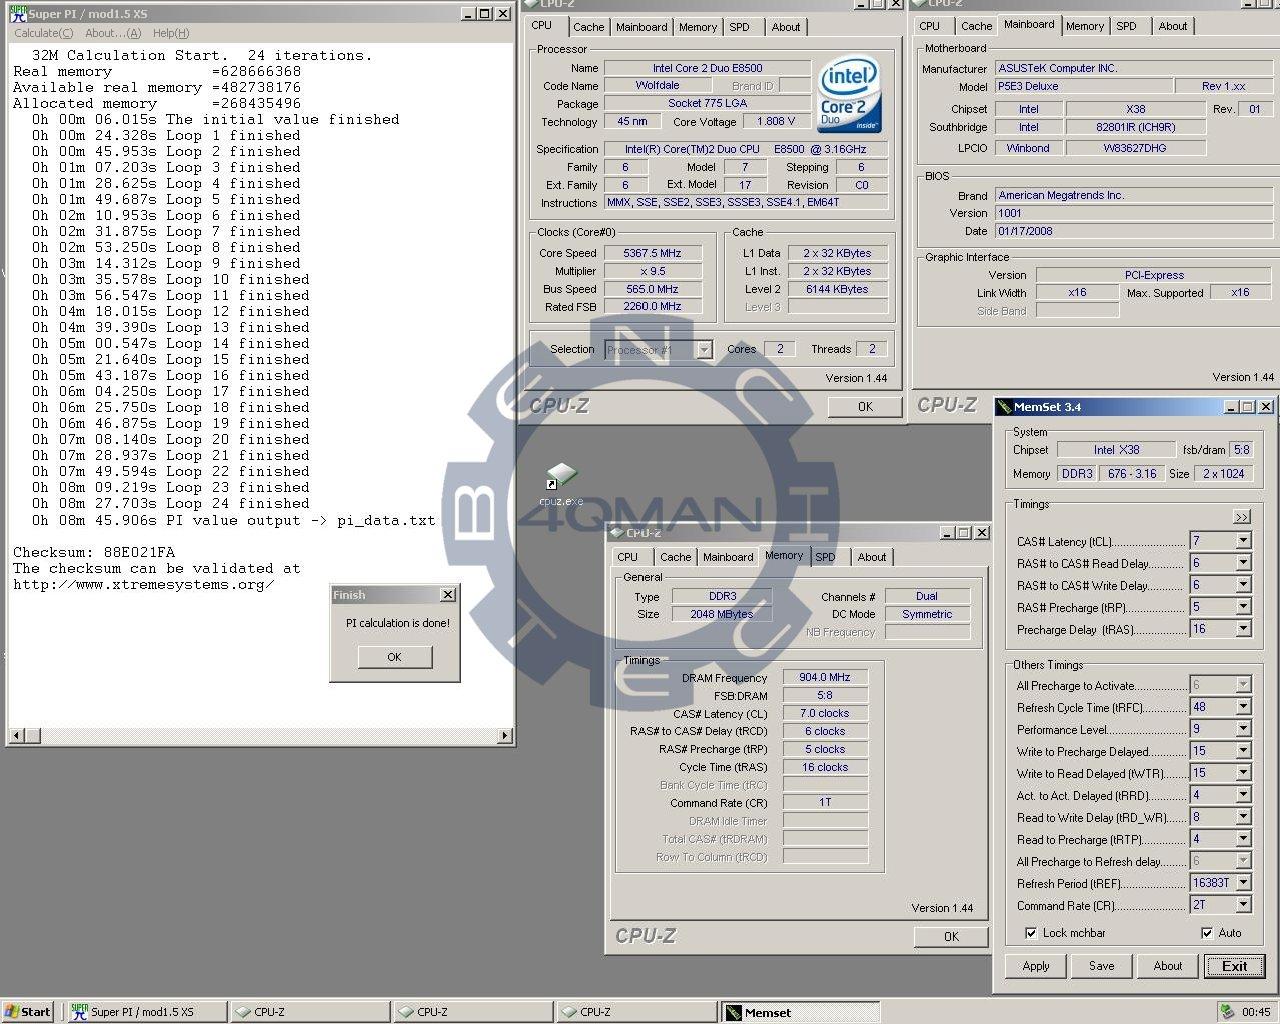Image resolution: width=1280 pixels, height=1024 pixels.
Task: Click the DRAM Frequency value 904.0 MHz
Action: pos(825,677)
